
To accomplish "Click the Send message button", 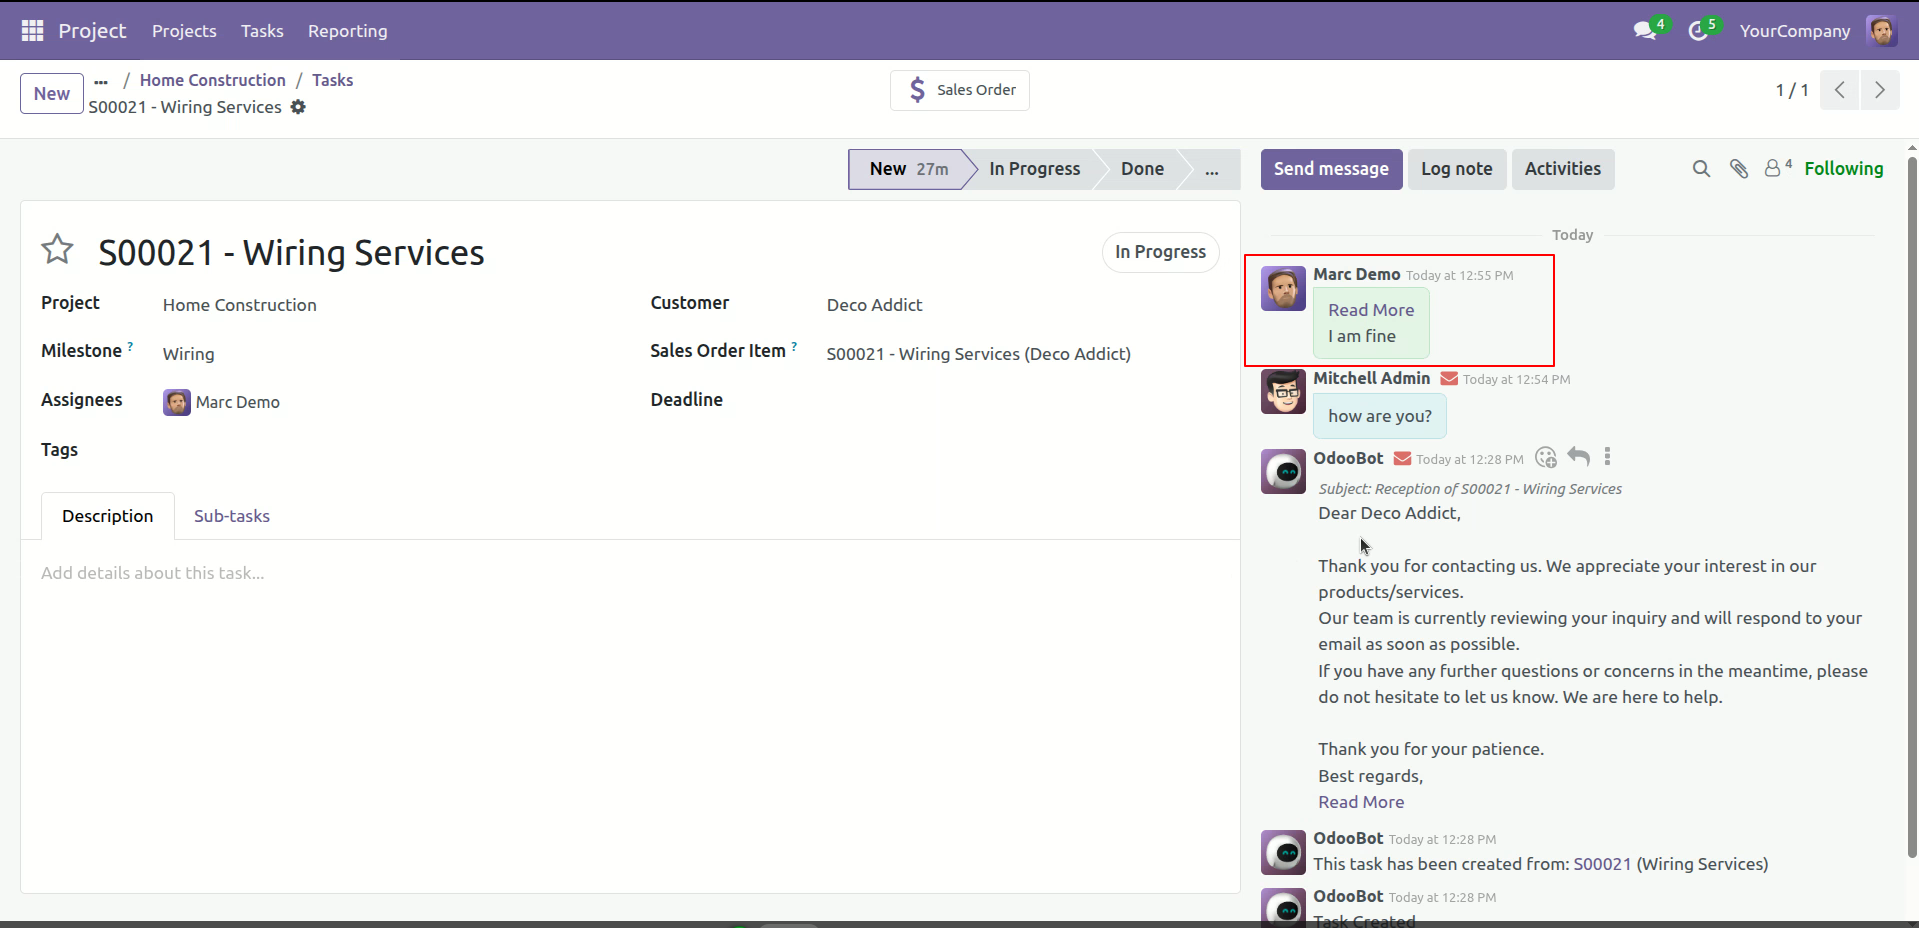I will [x=1331, y=169].
